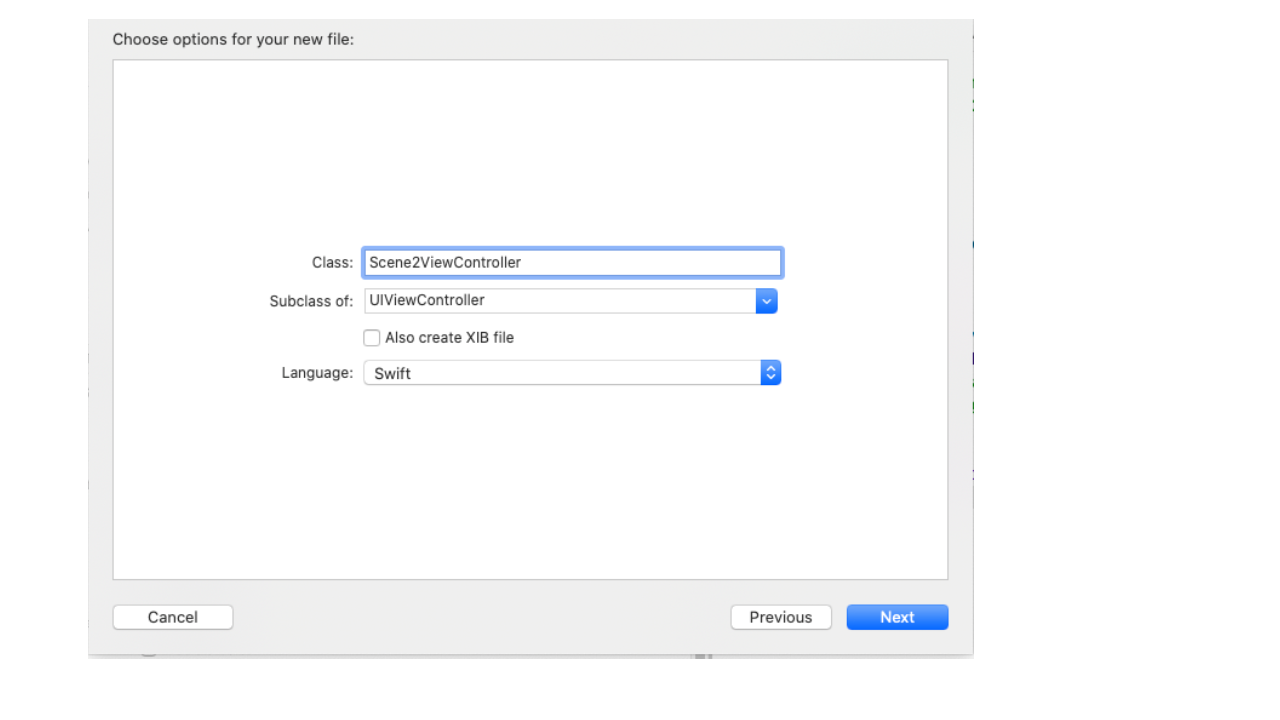Screen dimensions: 1280x720
Task: Click the 'Language:' label
Action: (317, 373)
